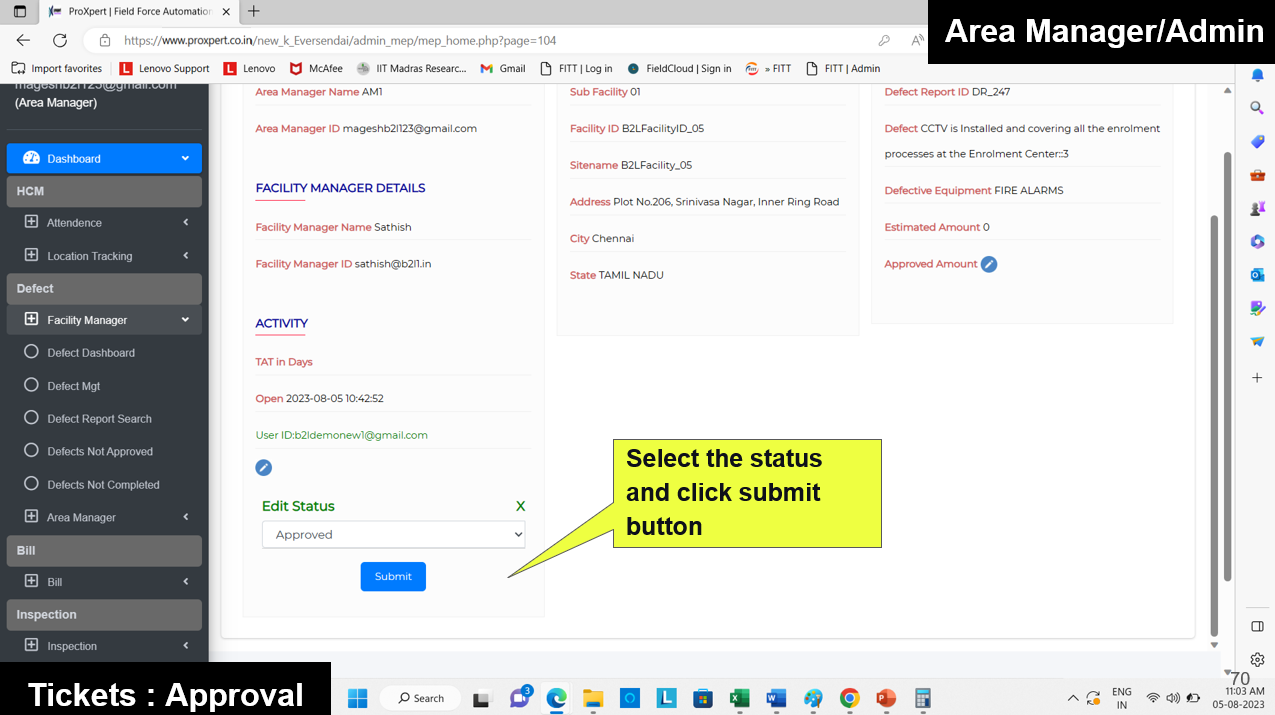Close the Edit Status panel with X
The width and height of the screenshot is (1275, 715).
pyautogui.click(x=520, y=506)
